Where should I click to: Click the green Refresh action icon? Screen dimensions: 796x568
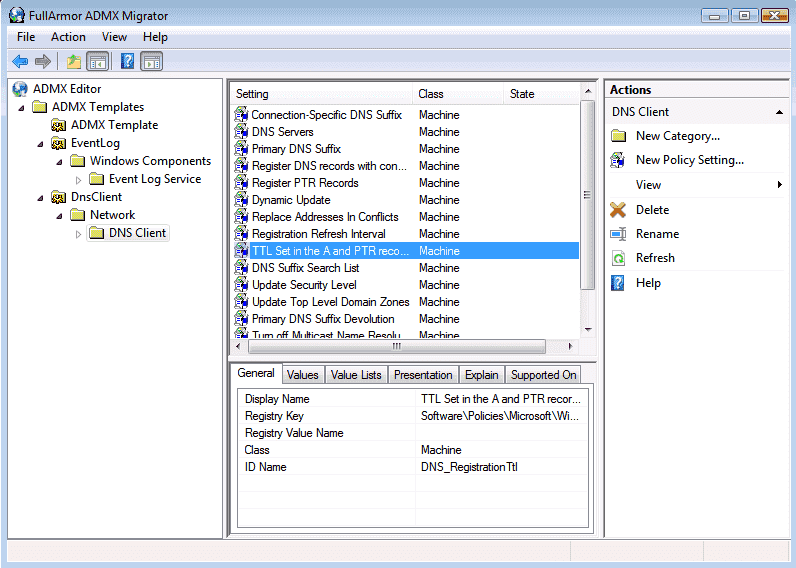coord(618,258)
